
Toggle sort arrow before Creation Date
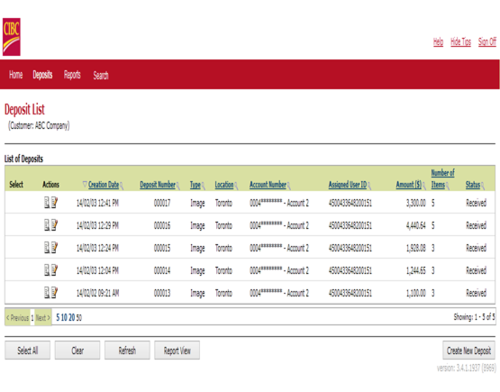tap(85, 184)
